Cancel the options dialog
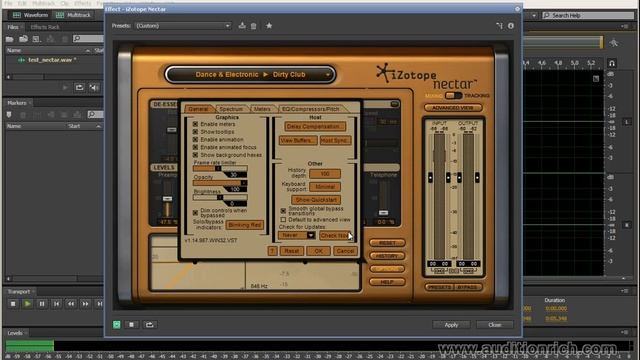Screen dimensions: 640x360 (345, 251)
